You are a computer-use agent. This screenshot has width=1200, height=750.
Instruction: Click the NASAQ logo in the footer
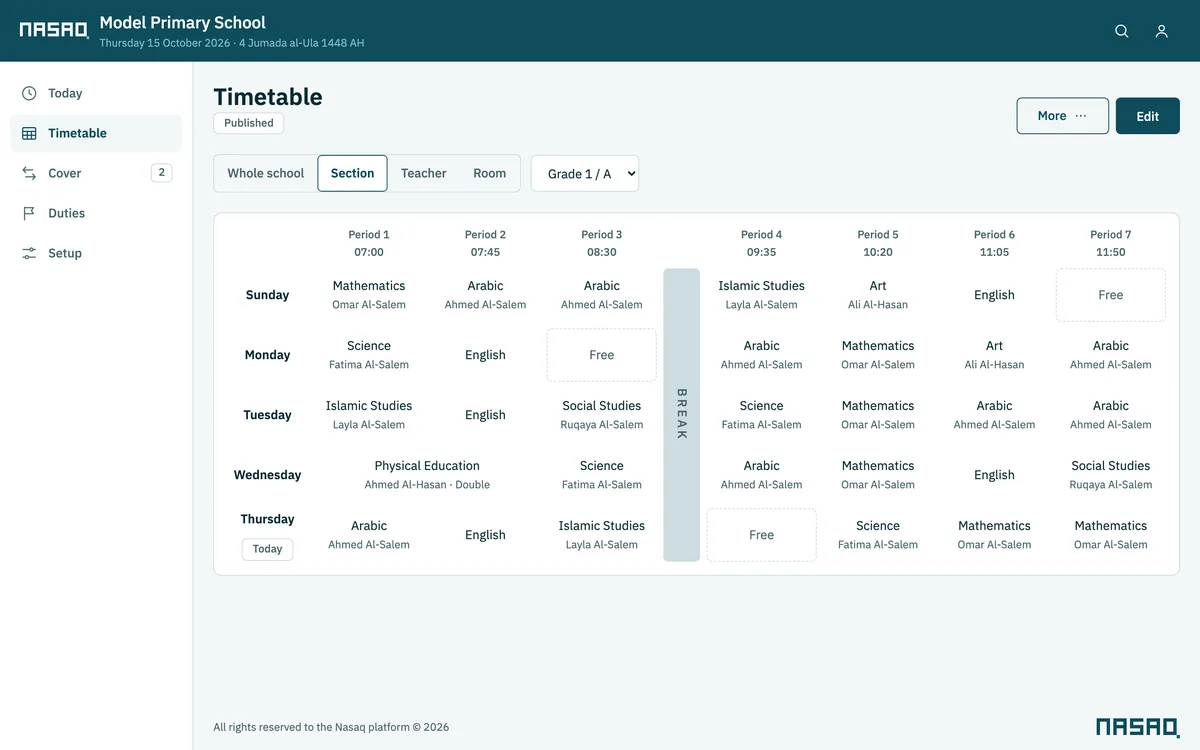pos(1138,727)
